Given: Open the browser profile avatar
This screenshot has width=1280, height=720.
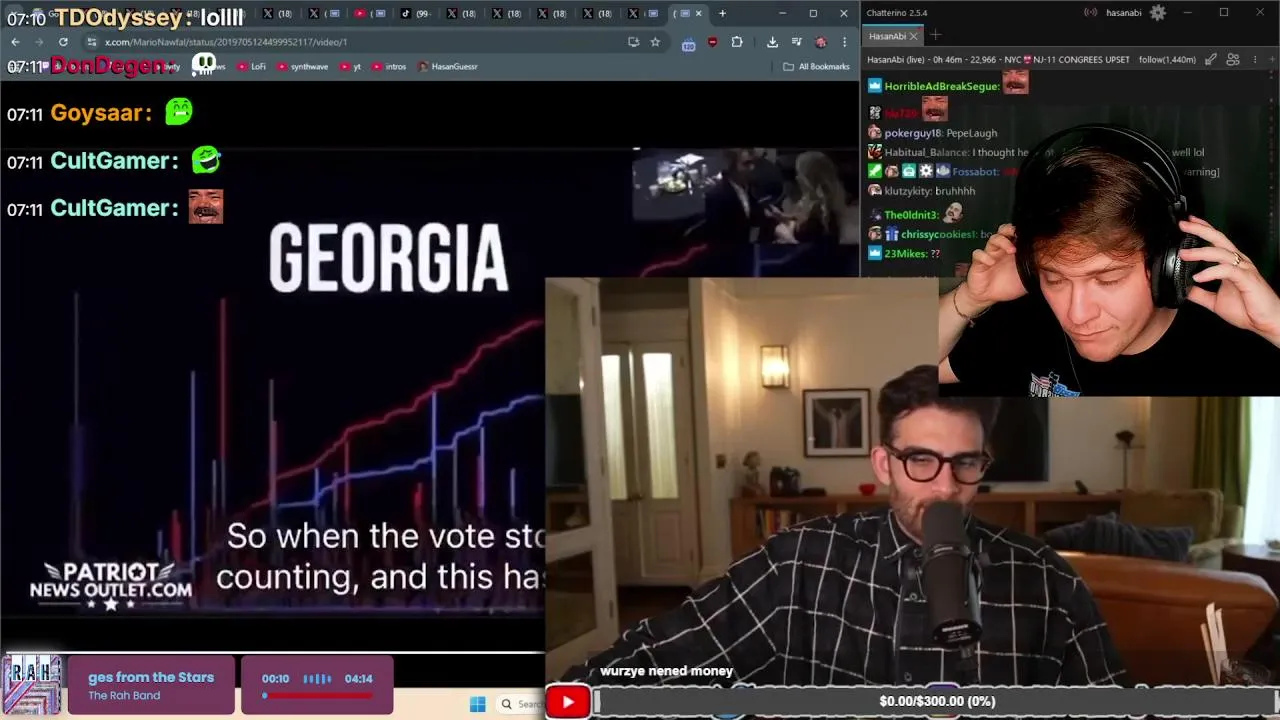Looking at the screenshot, I should (820, 42).
